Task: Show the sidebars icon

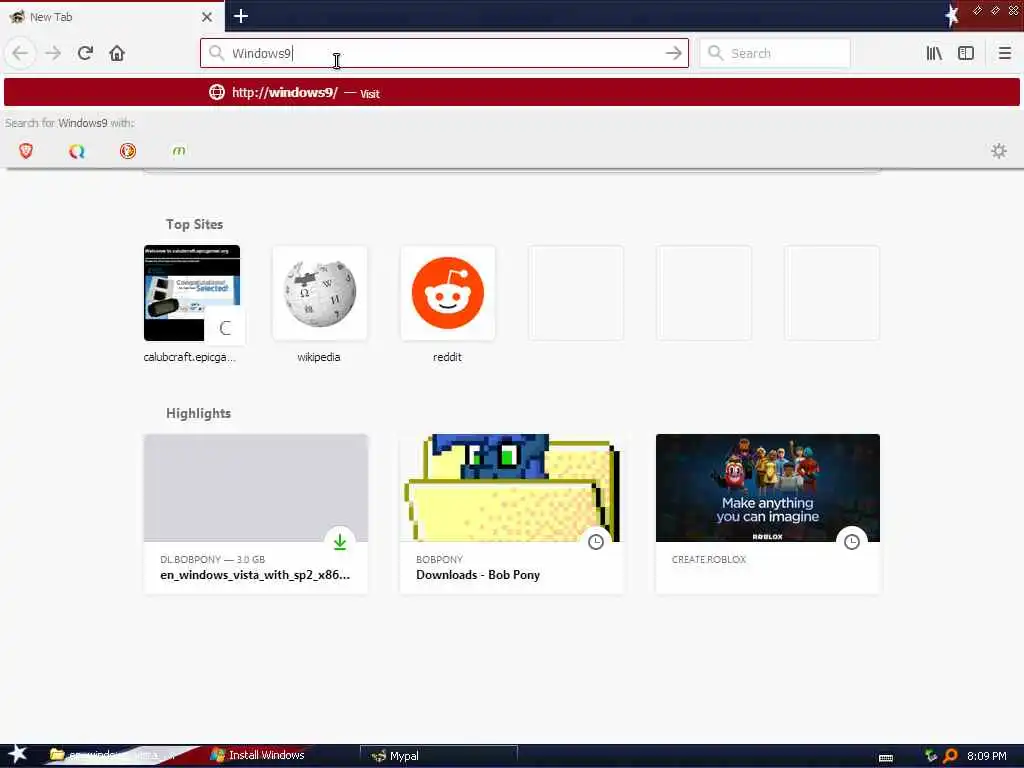Action: [x=966, y=53]
